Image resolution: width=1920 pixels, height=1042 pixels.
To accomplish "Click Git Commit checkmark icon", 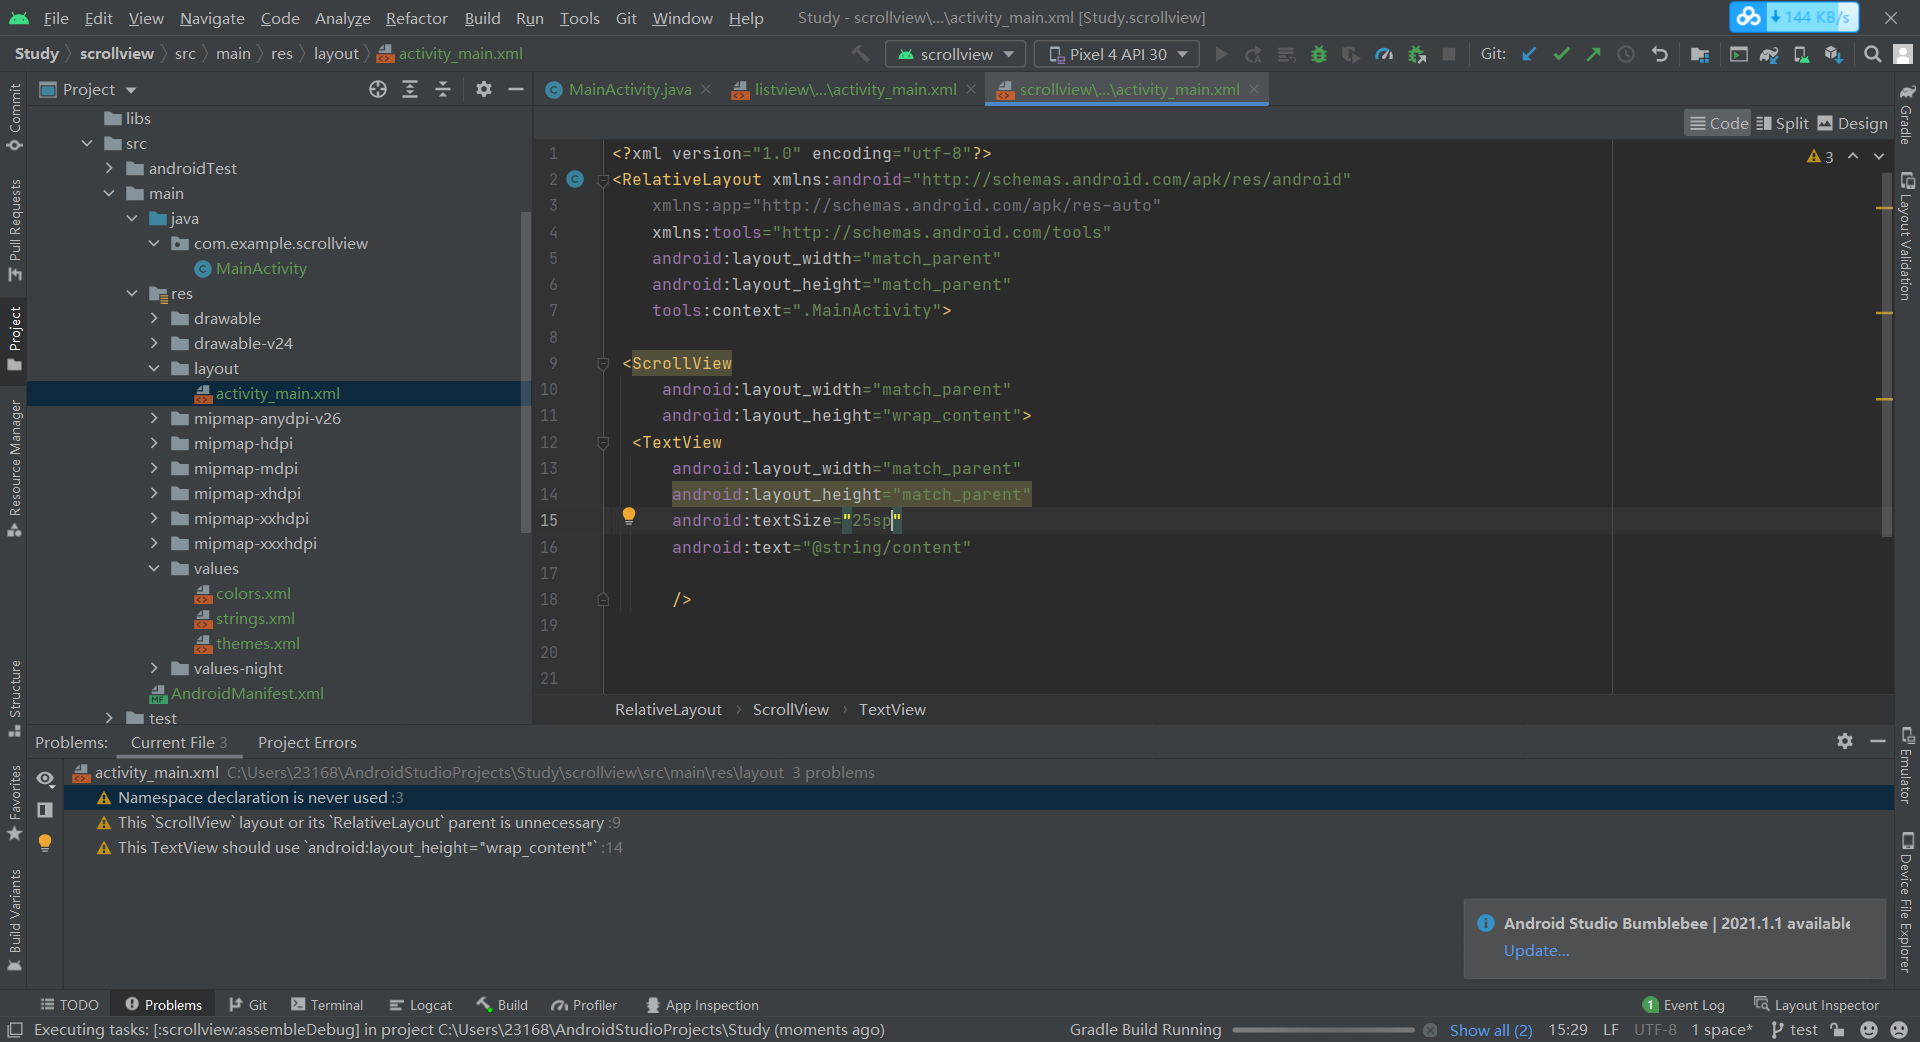I will pyautogui.click(x=1561, y=55).
